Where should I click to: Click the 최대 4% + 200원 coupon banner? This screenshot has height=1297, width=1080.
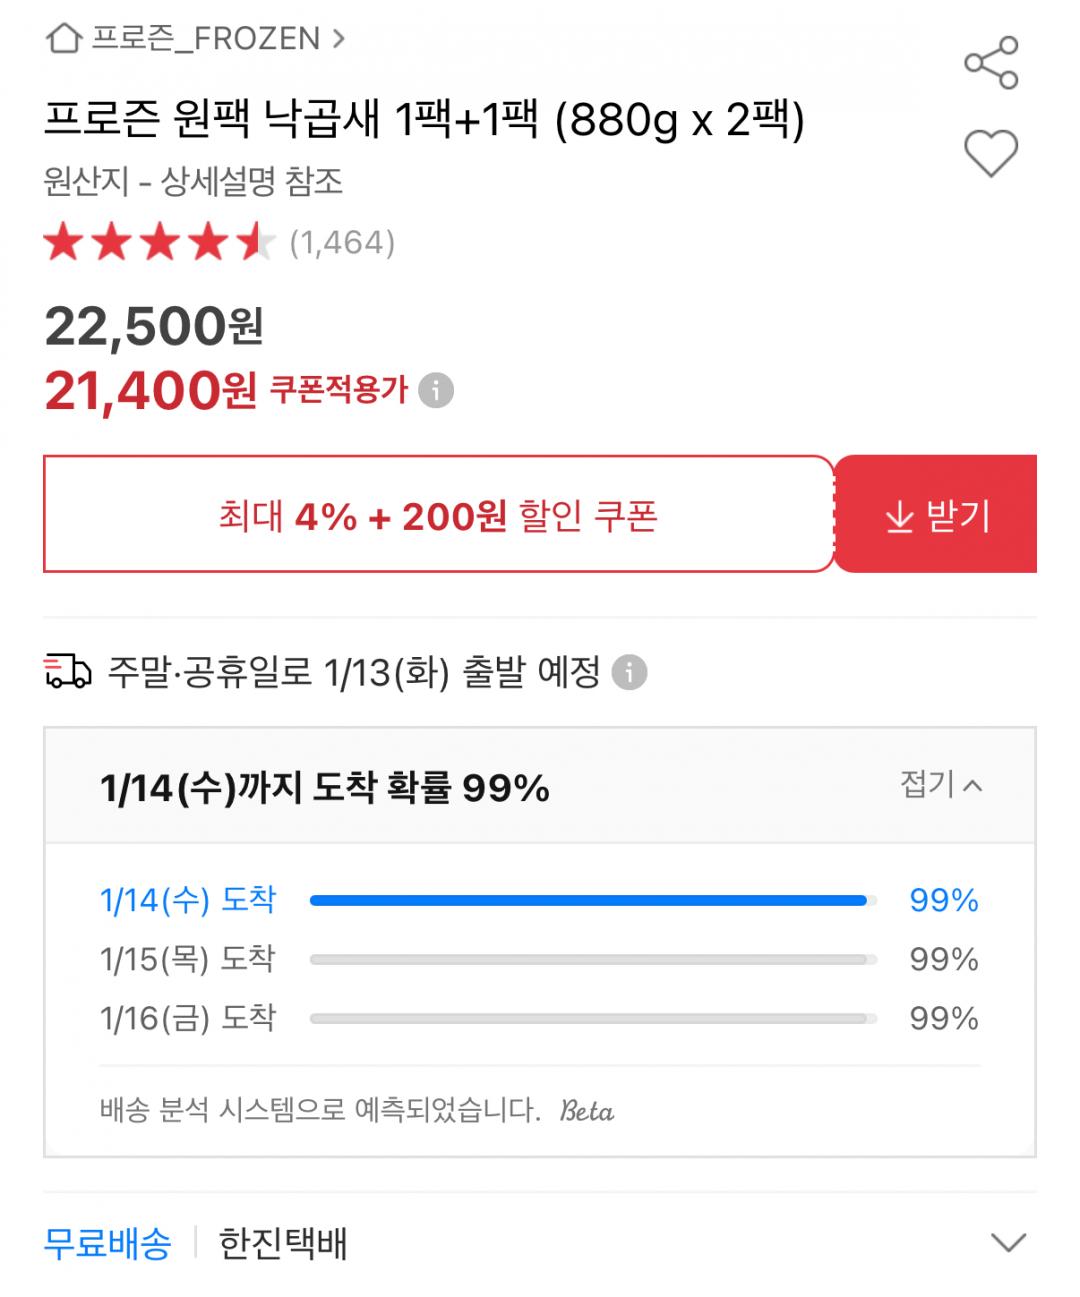click(x=438, y=515)
